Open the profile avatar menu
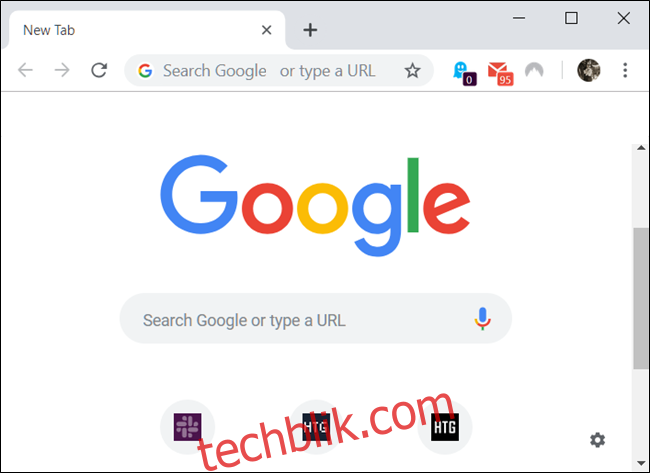Screen dimensions: 650x473 point(589,70)
